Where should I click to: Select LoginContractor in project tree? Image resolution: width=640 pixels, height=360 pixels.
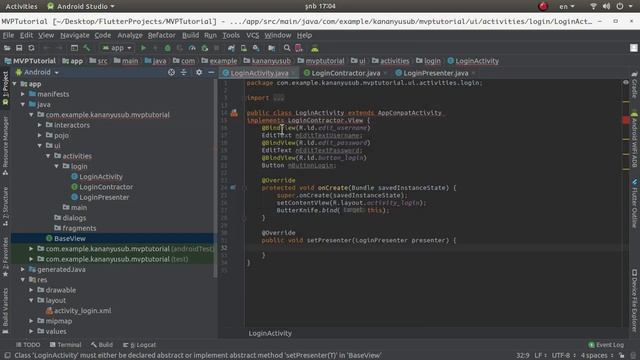click(x=106, y=187)
